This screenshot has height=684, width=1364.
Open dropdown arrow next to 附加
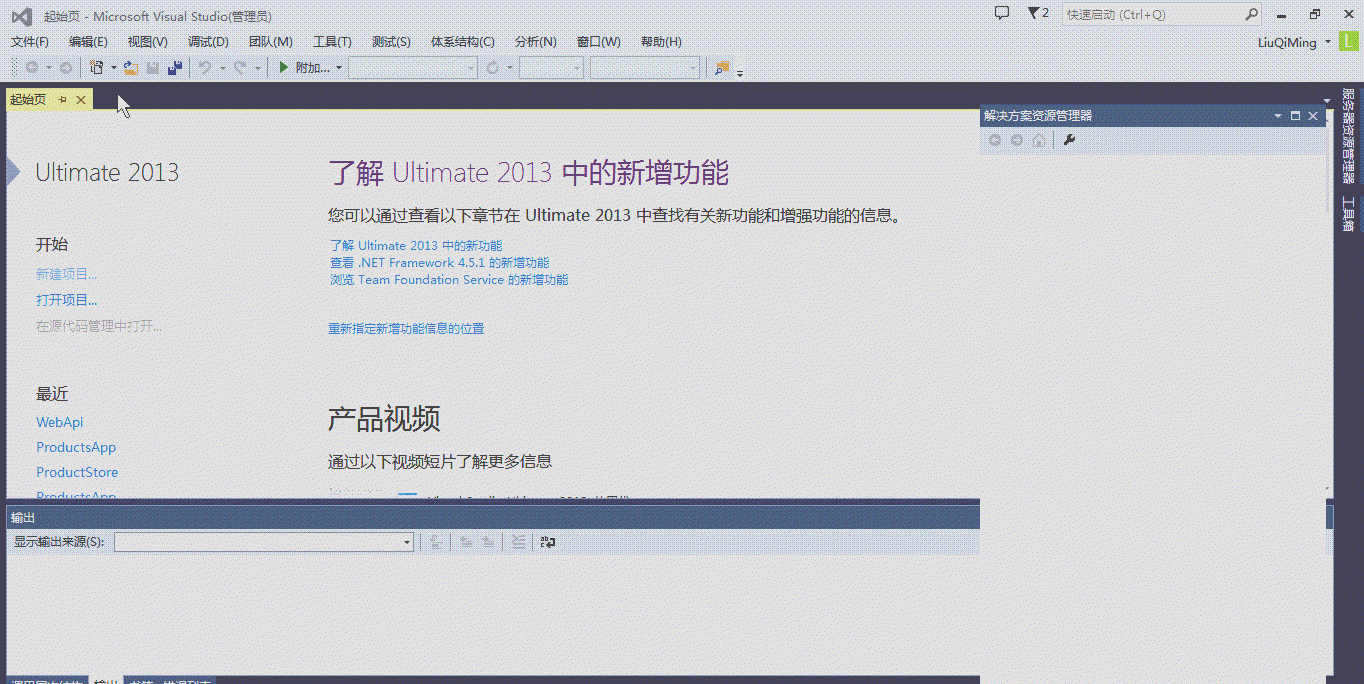tap(339, 67)
